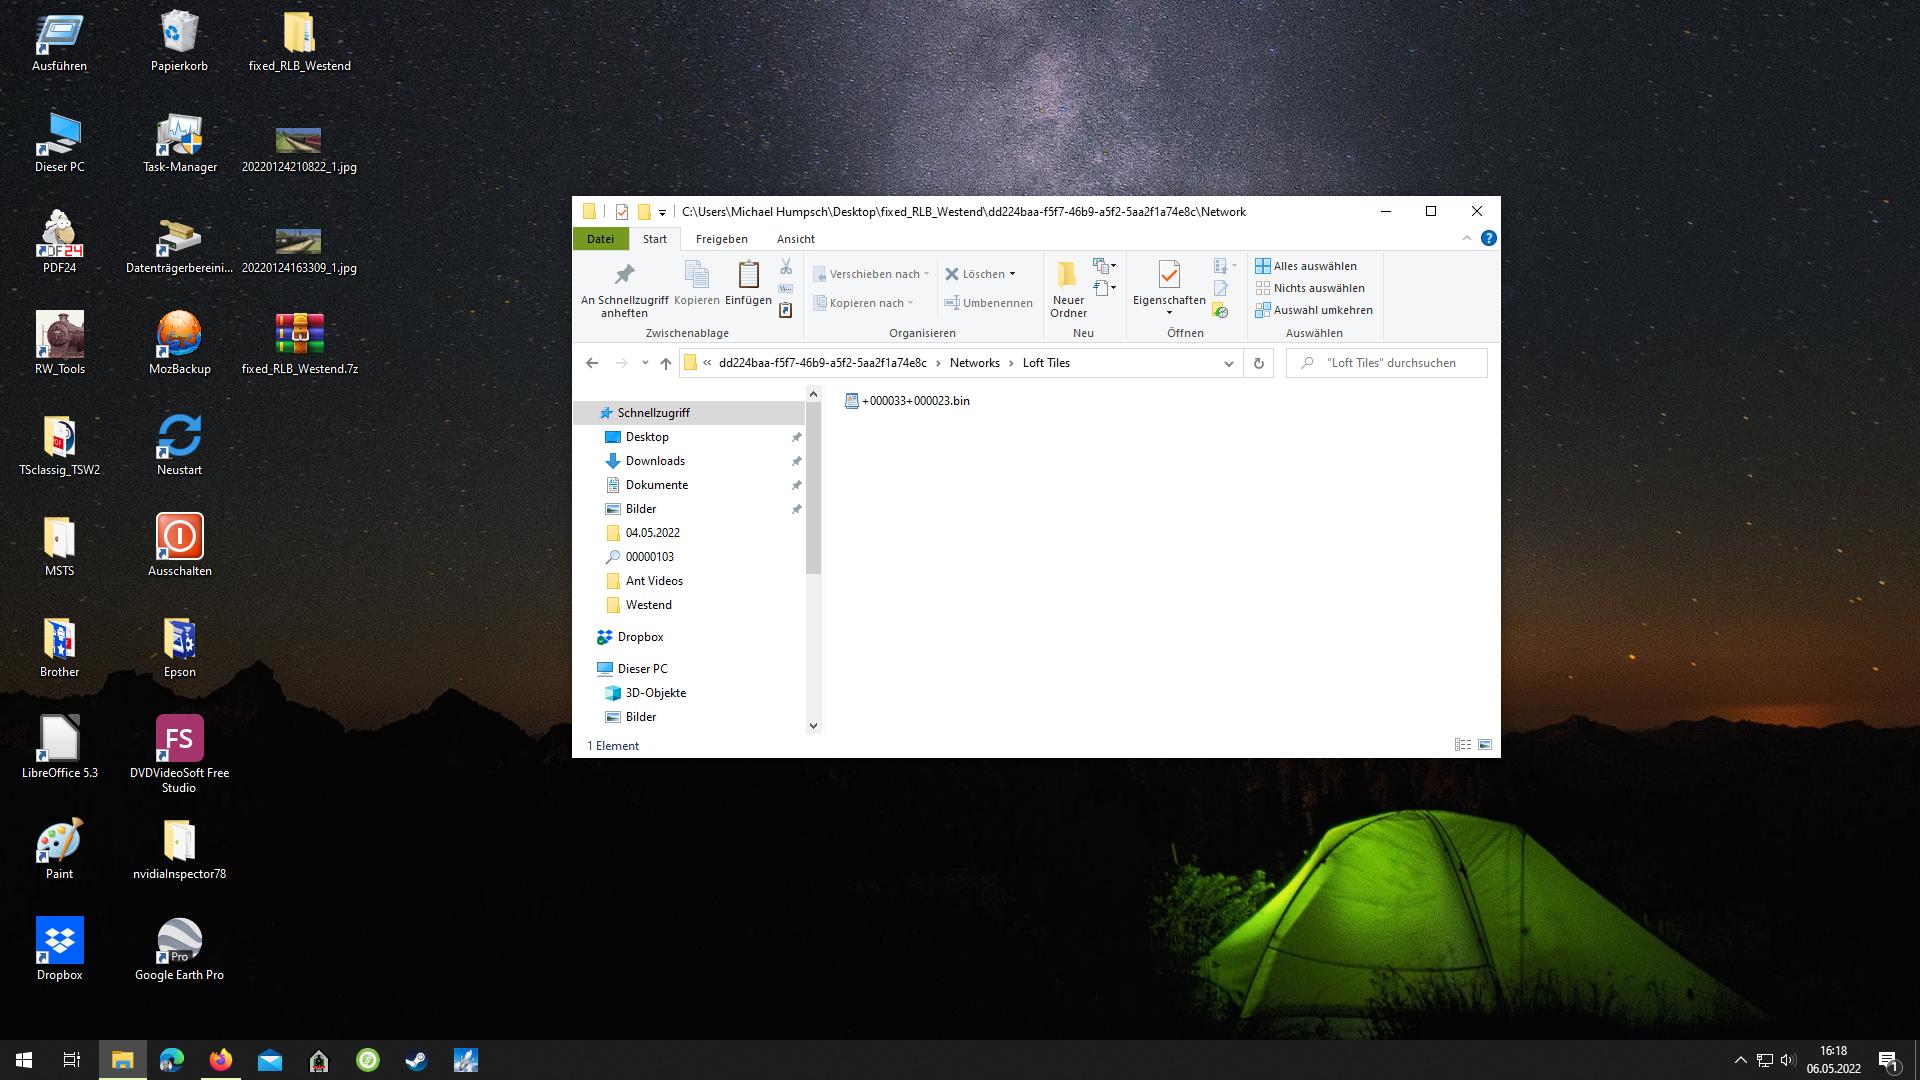This screenshot has width=1920, height=1080.
Task: Open Steam from the taskbar
Action: 417,1060
